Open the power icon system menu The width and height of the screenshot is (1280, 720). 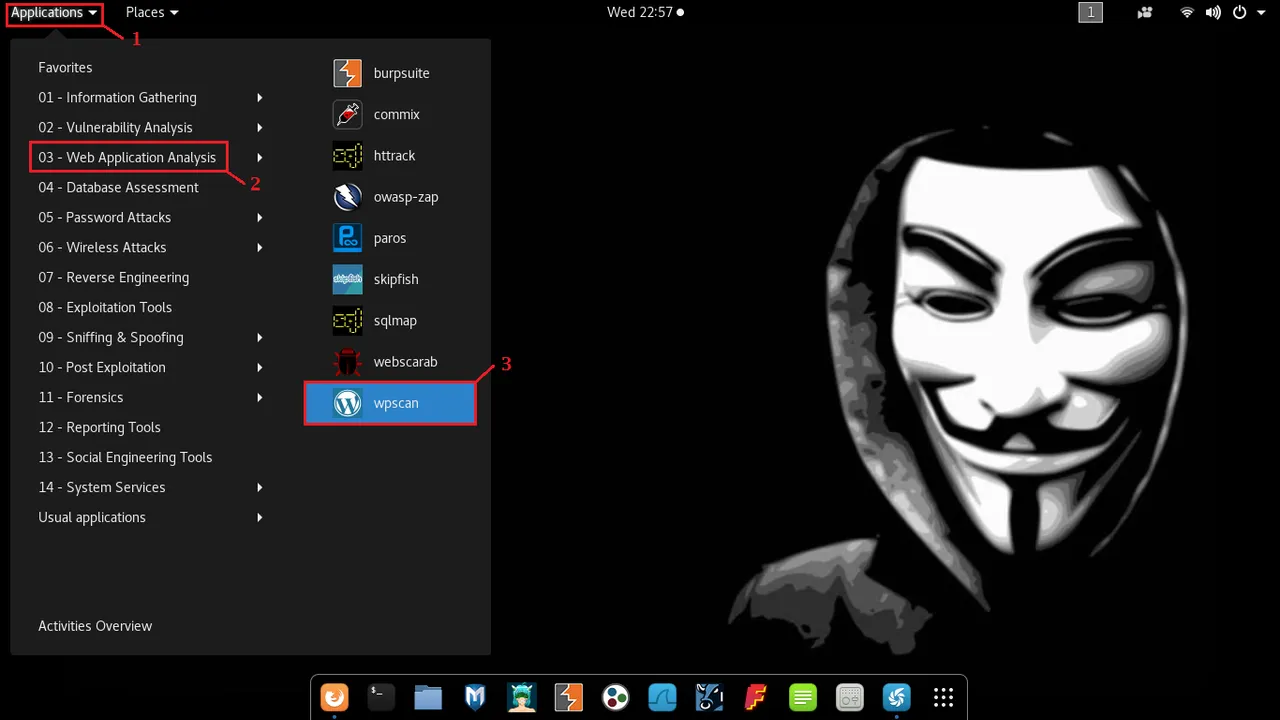tap(1240, 13)
